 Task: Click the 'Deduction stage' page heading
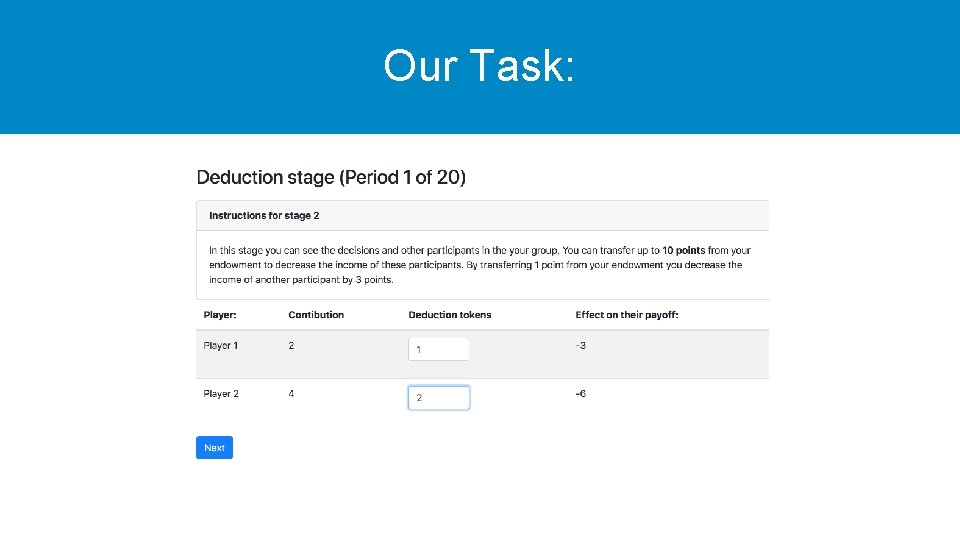click(331, 178)
